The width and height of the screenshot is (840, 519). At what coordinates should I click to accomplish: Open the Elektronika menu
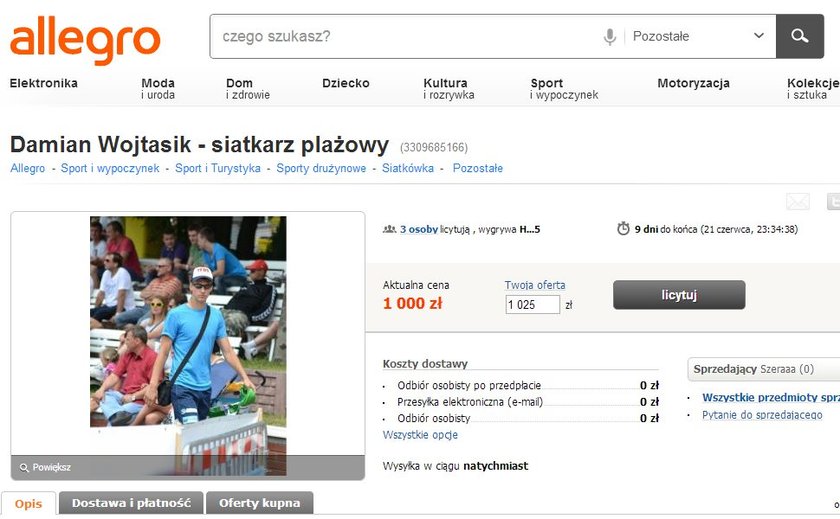pos(43,83)
